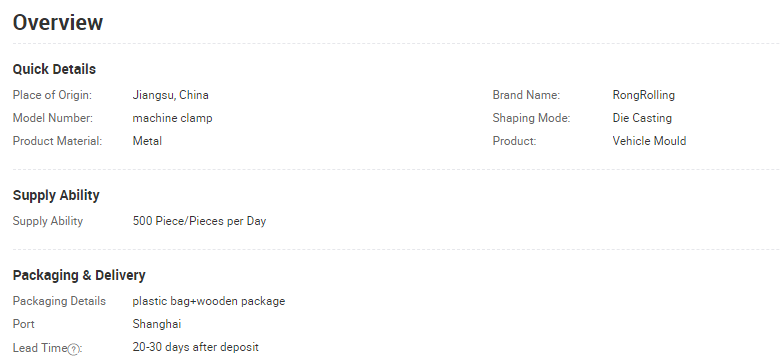Select the 500 Piece/Pieces per Day text

[199, 221]
